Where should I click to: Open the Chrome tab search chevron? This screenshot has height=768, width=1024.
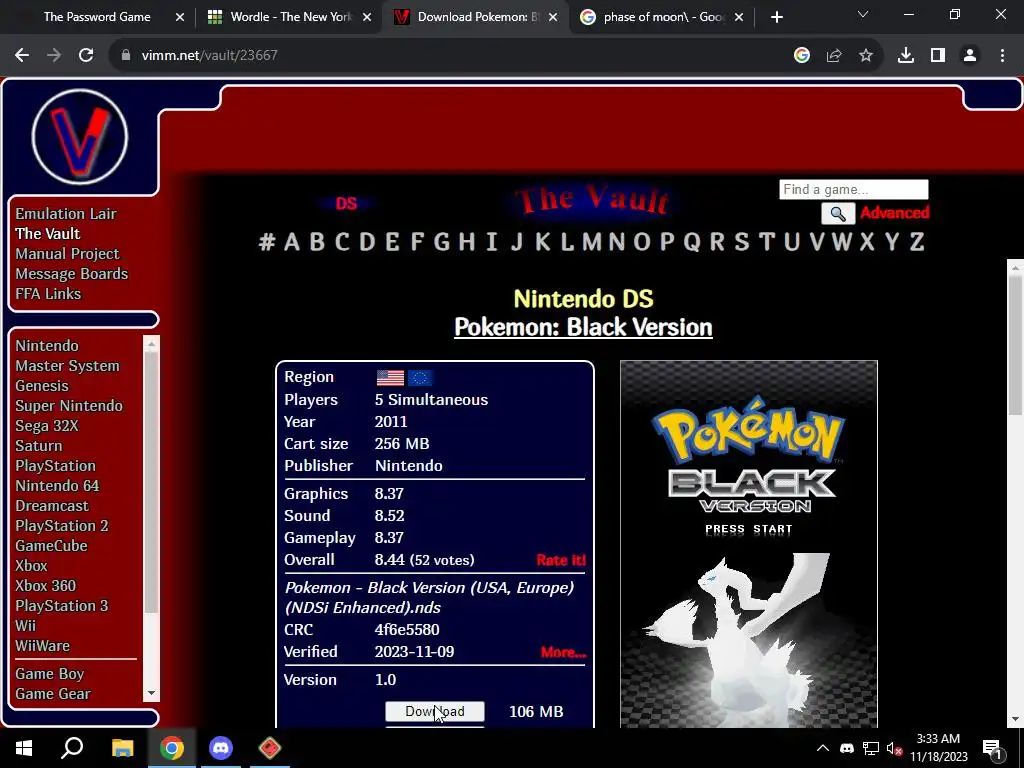point(863,14)
